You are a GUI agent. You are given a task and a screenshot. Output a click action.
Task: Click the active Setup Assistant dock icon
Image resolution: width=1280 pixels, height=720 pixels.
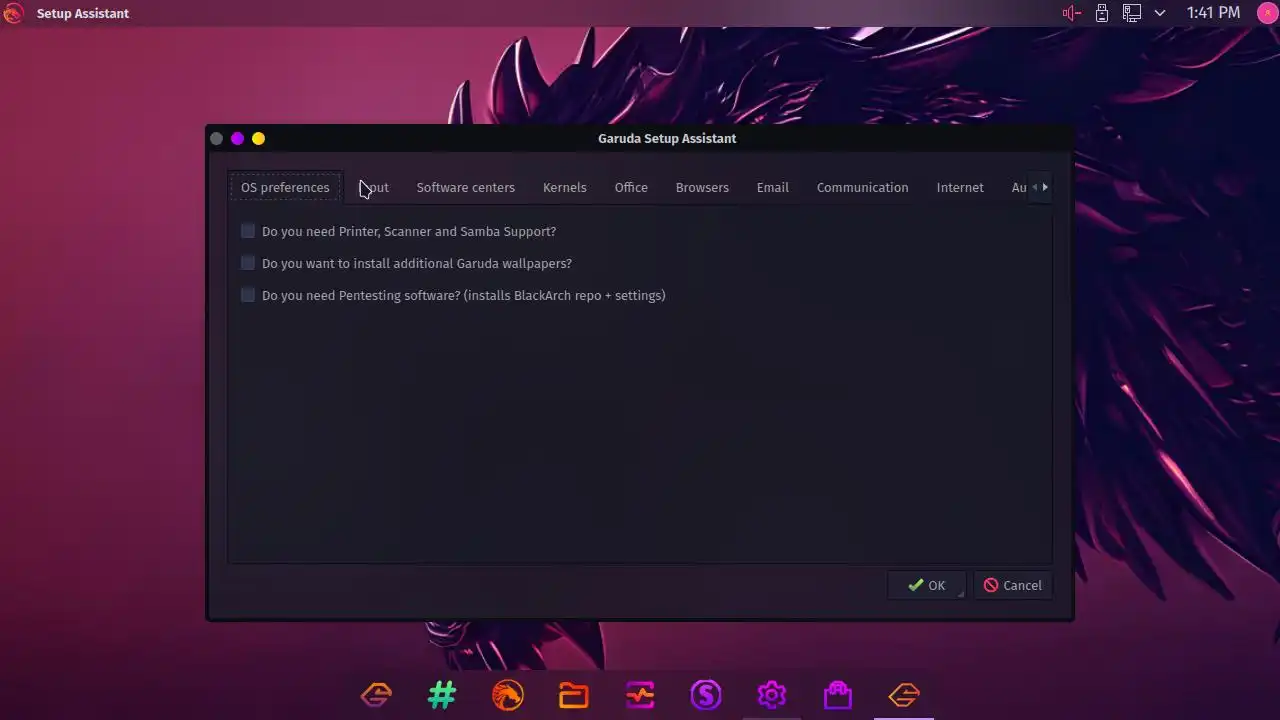(x=904, y=694)
